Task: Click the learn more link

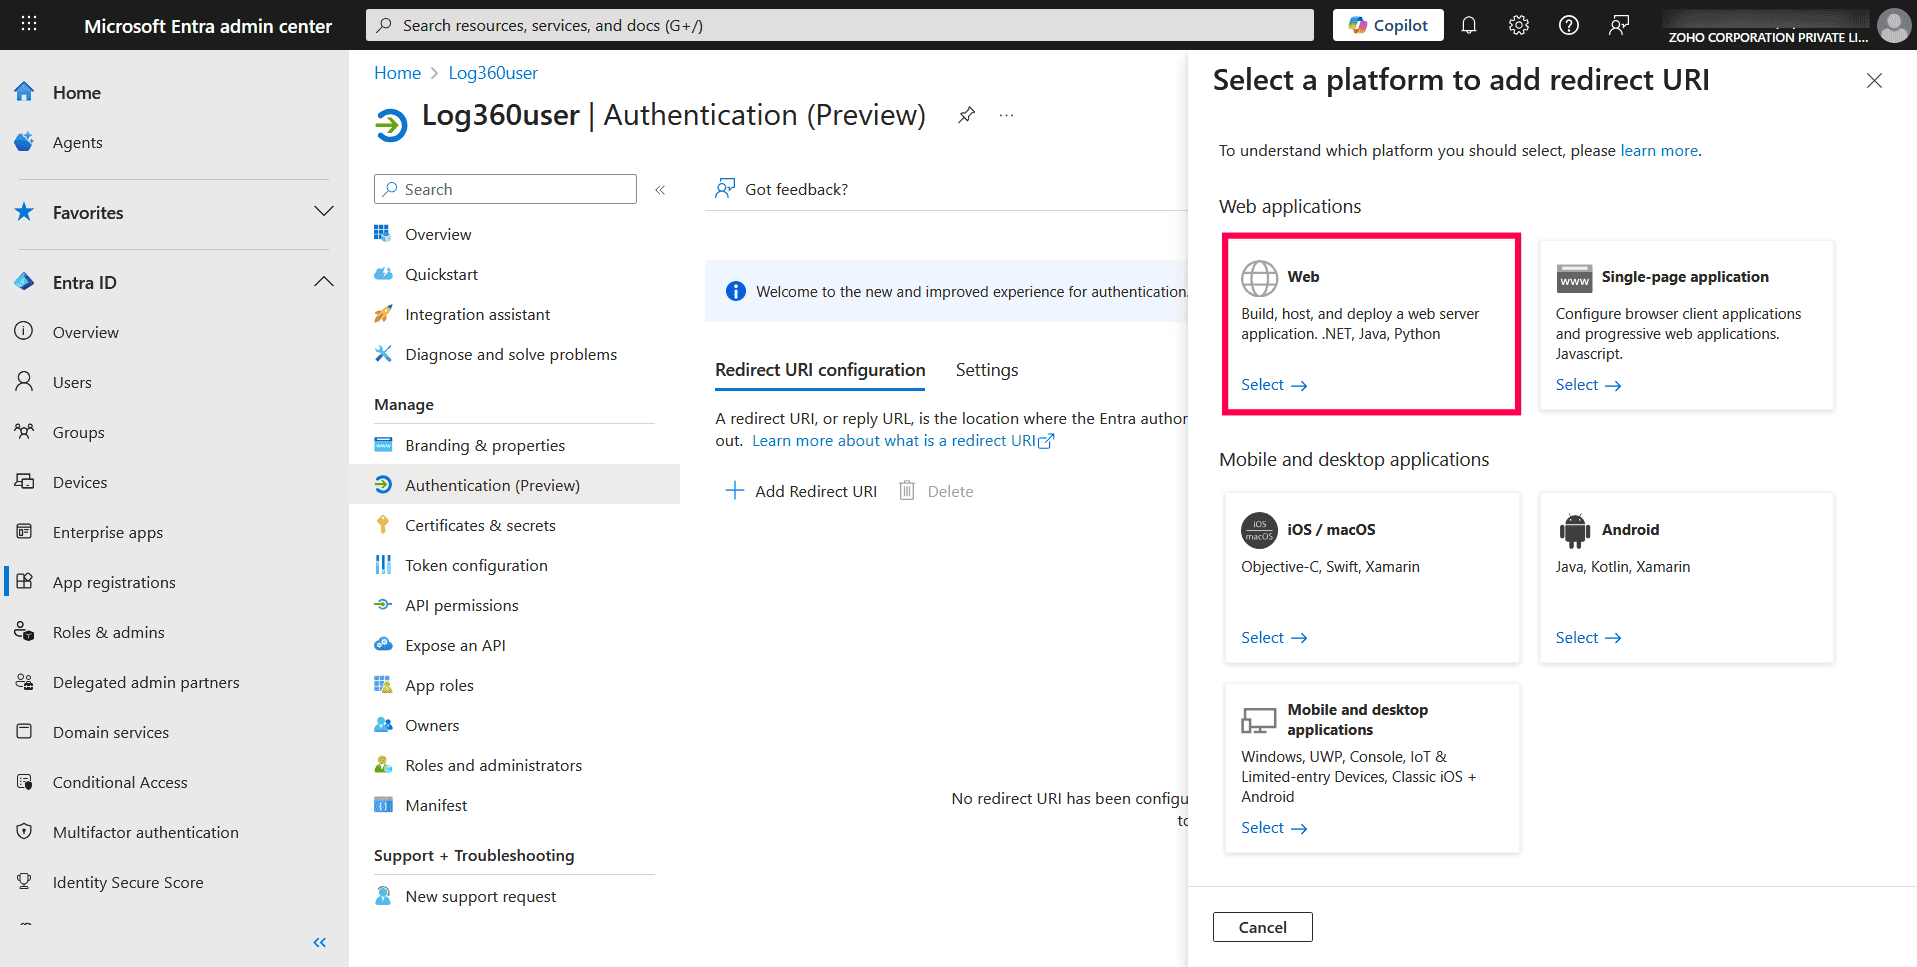Action: click(x=1658, y=150)
